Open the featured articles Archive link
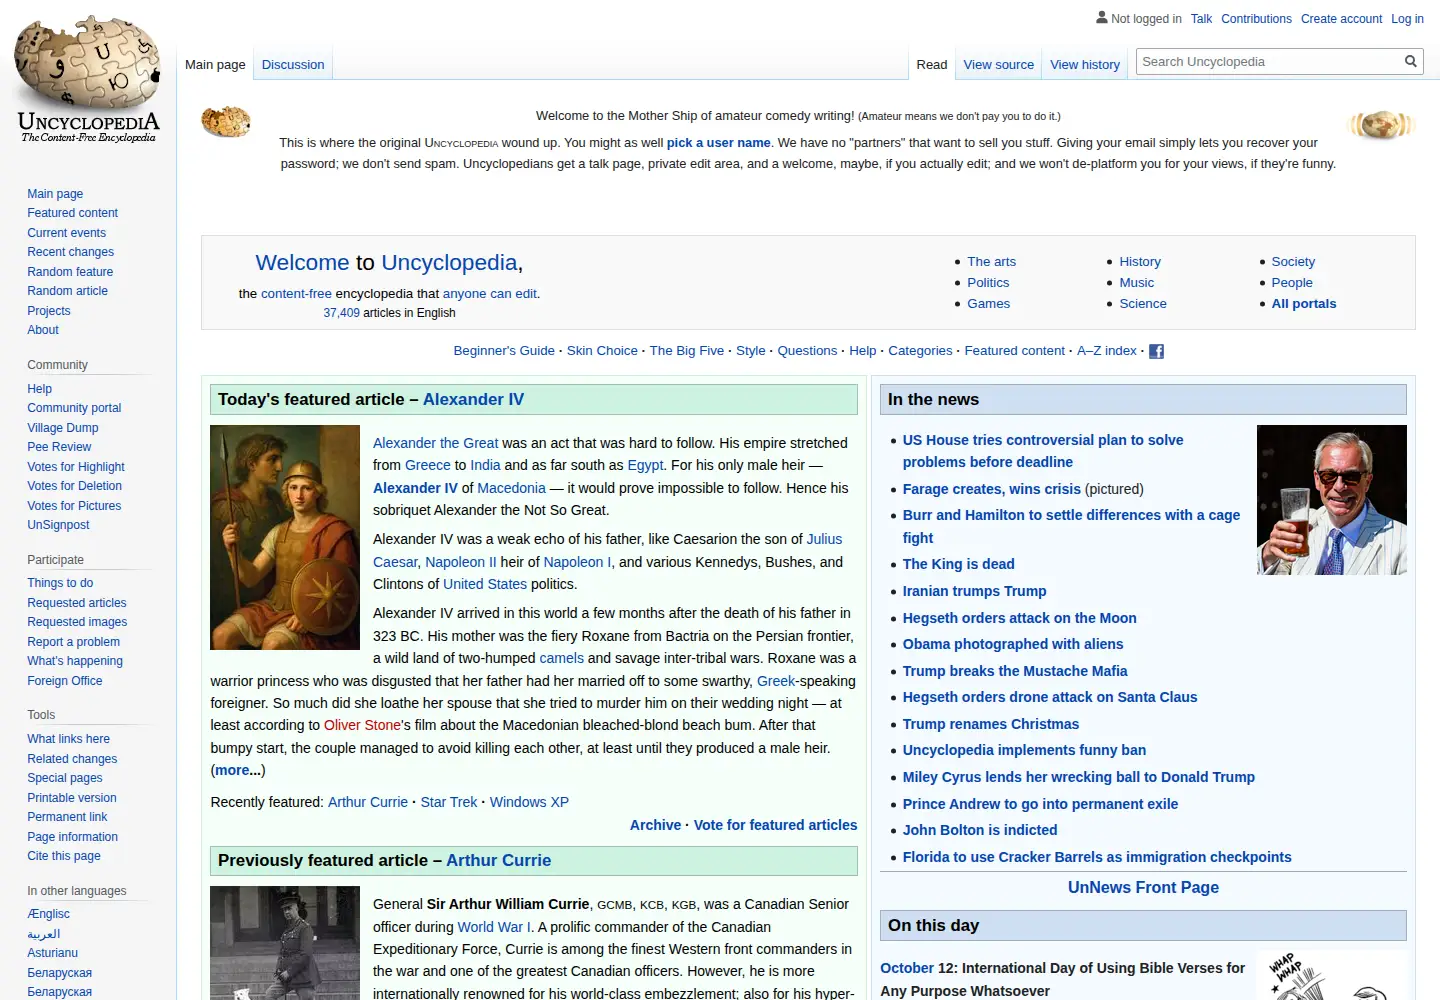The width and height of the screenshot is (1440, 1000). [655, 825]
